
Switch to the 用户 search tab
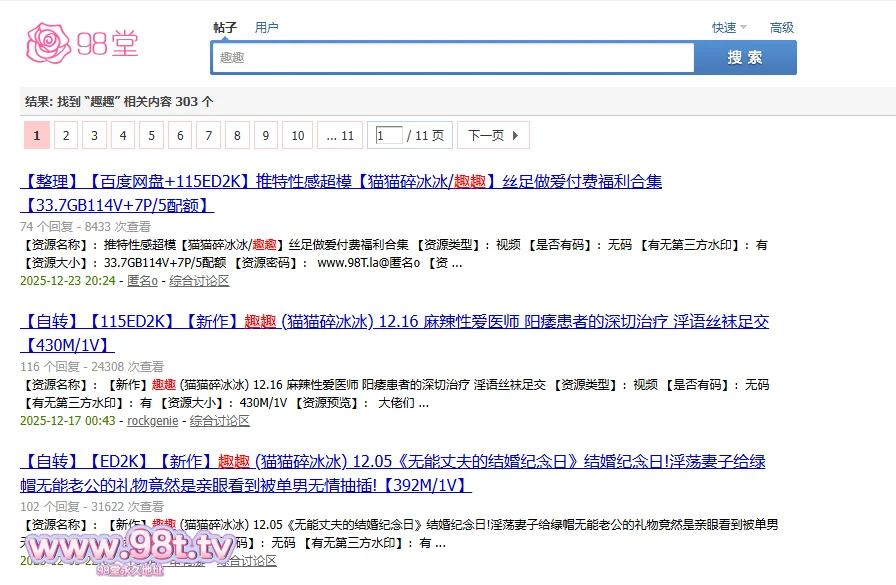pyautogui.click(x=267, y=28)
